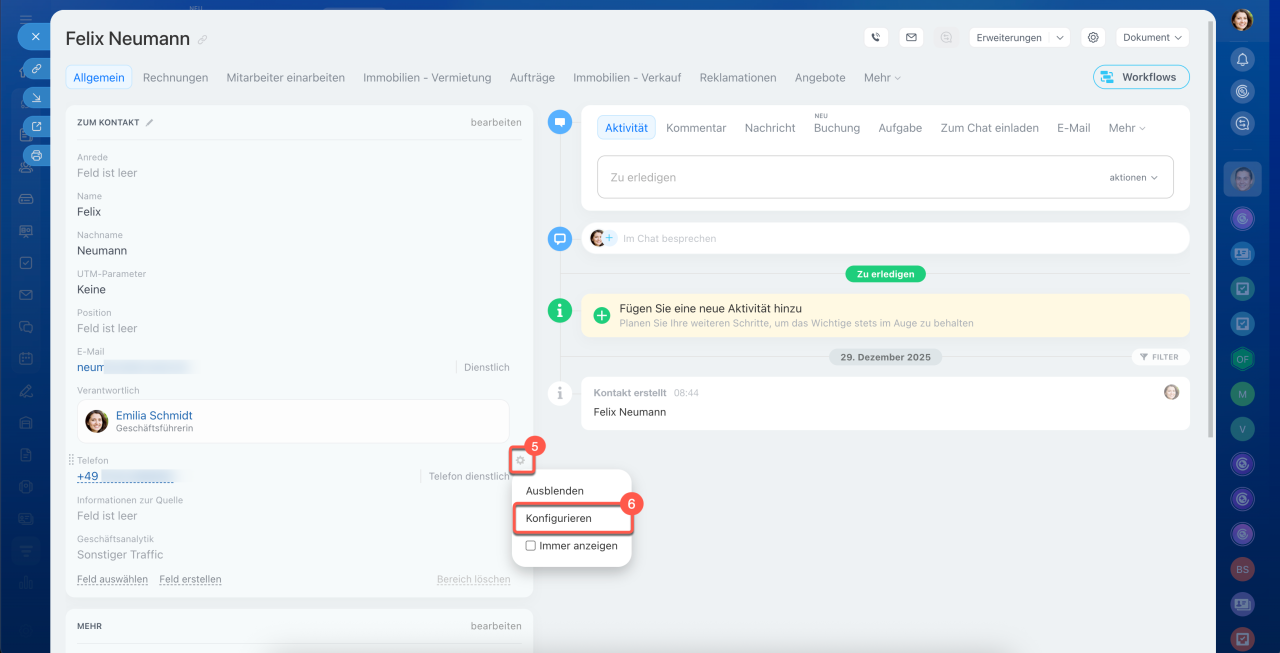Expand the aktionen dropdown in activity field

(x=1133, y=177)
